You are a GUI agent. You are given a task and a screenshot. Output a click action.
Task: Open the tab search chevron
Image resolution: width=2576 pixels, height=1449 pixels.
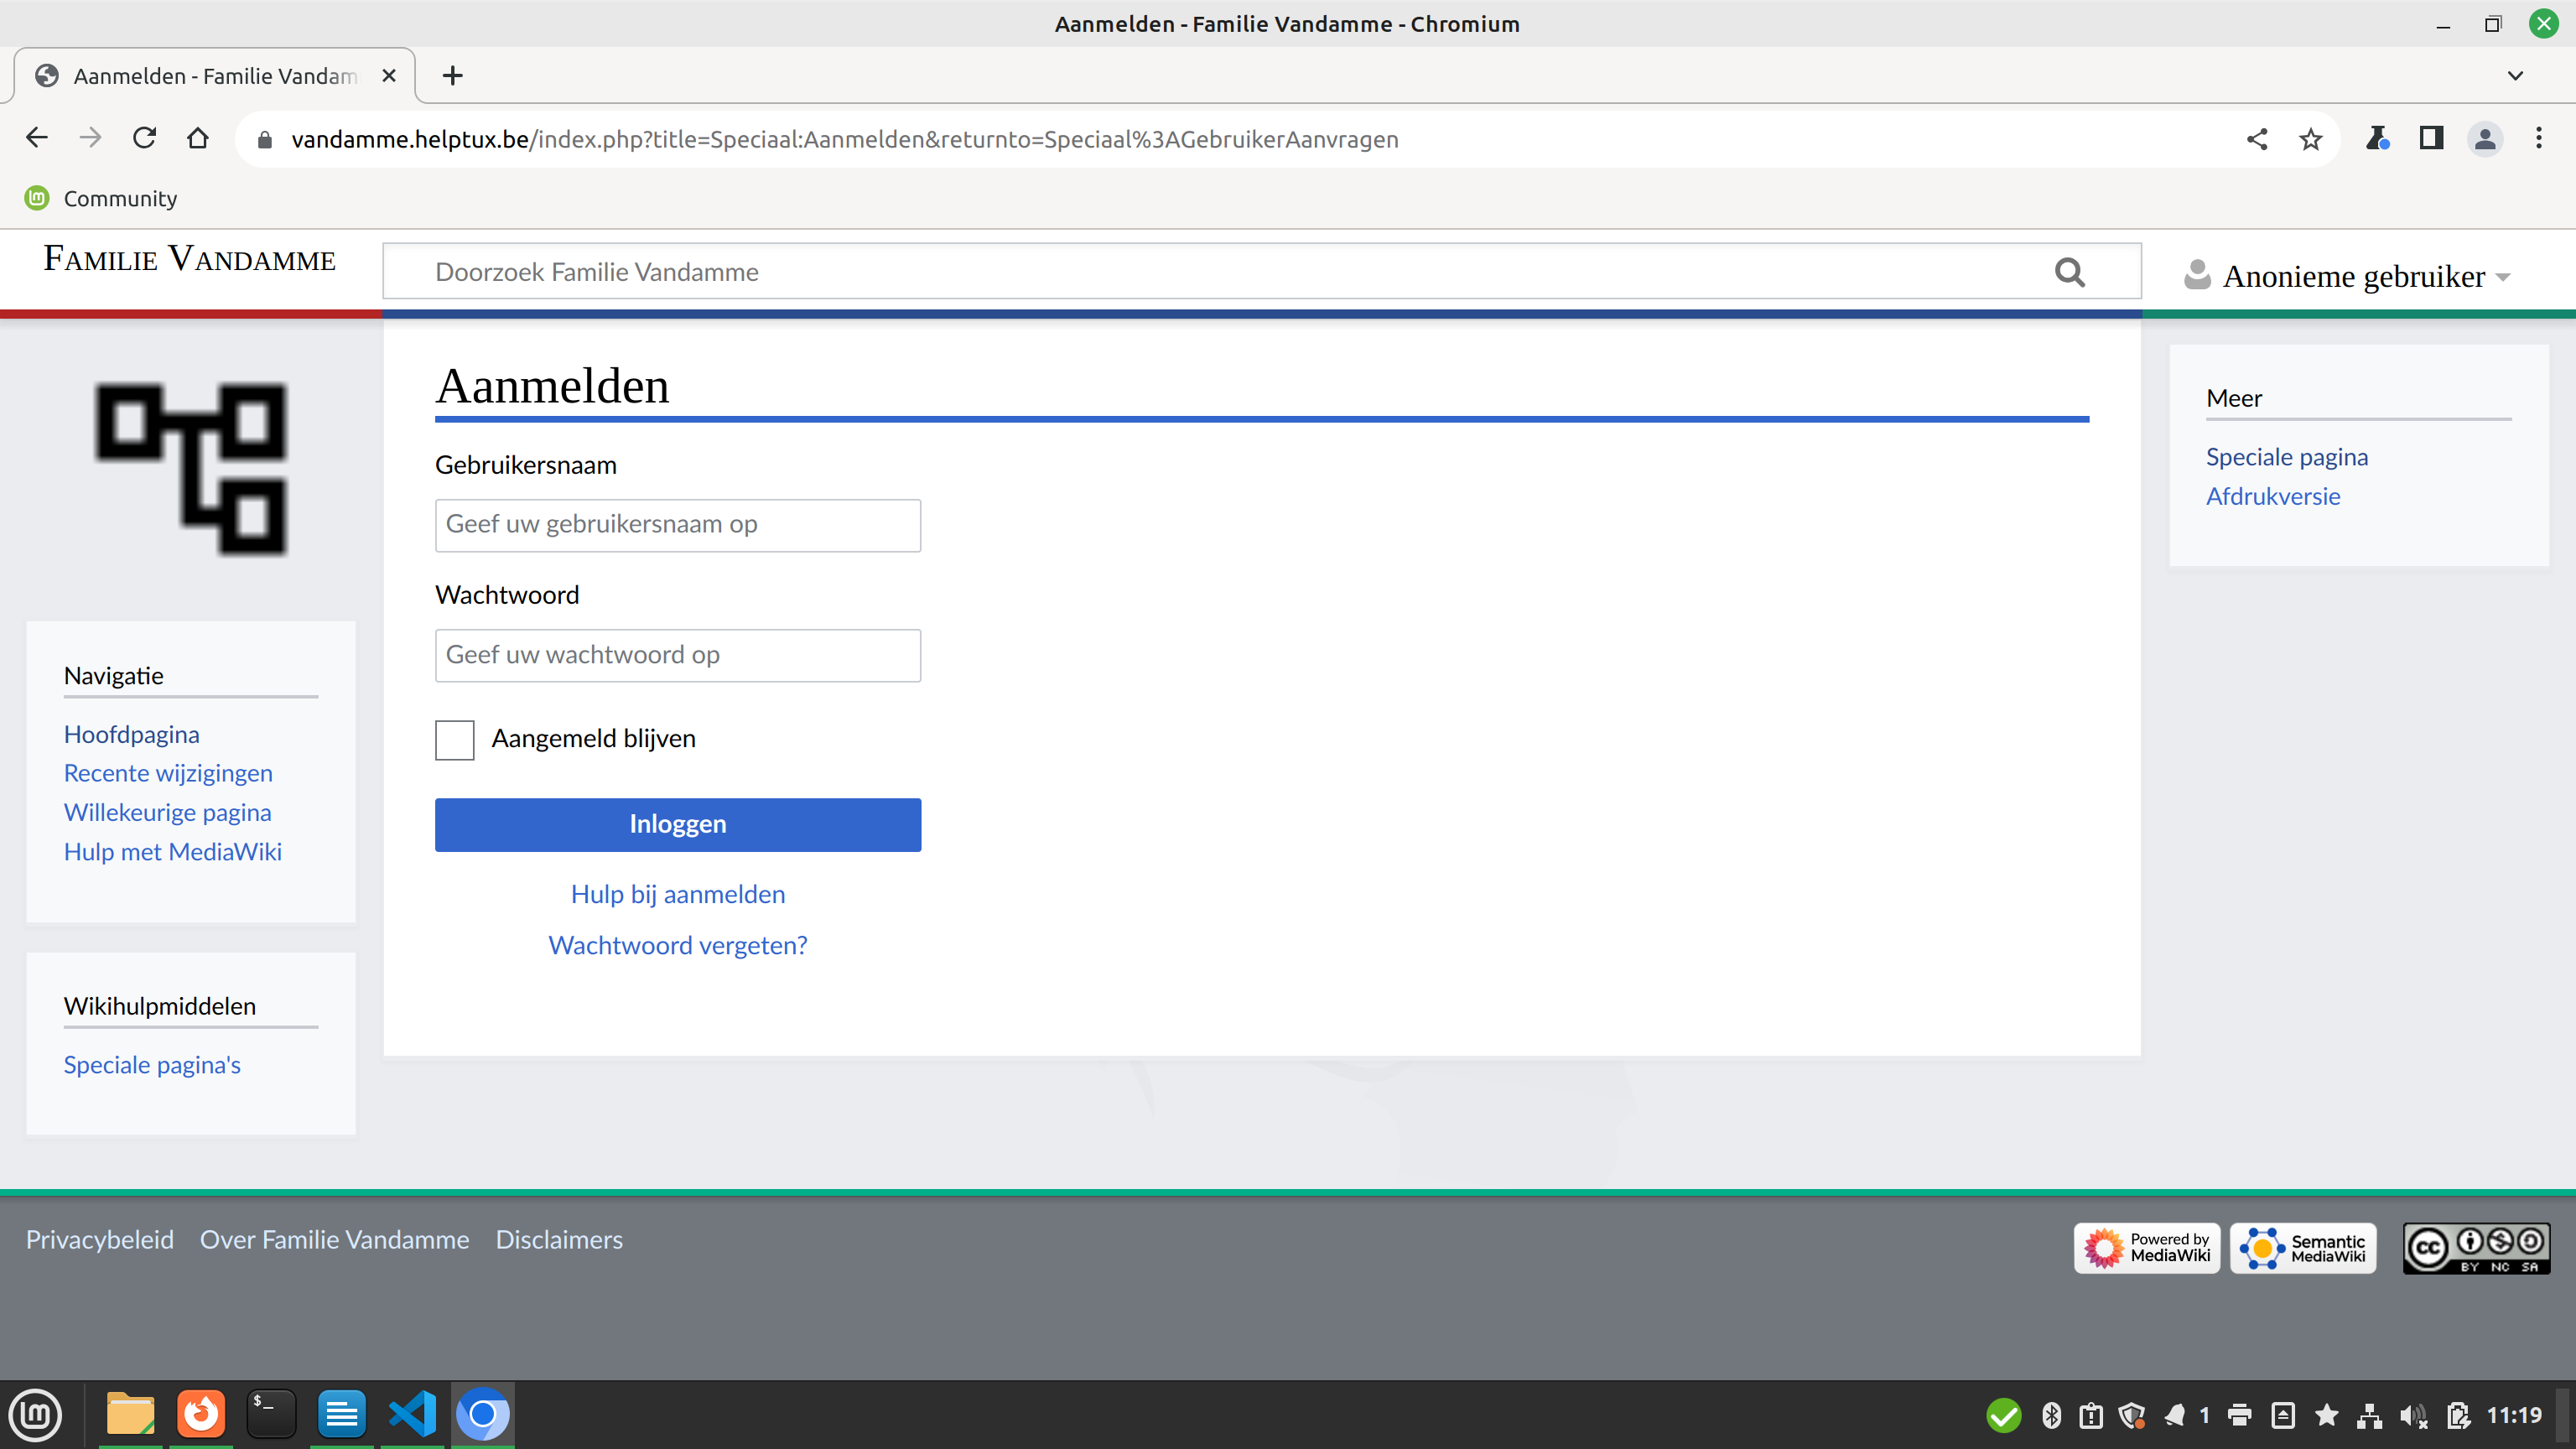pyautogui.click(x=2515, y=76)
